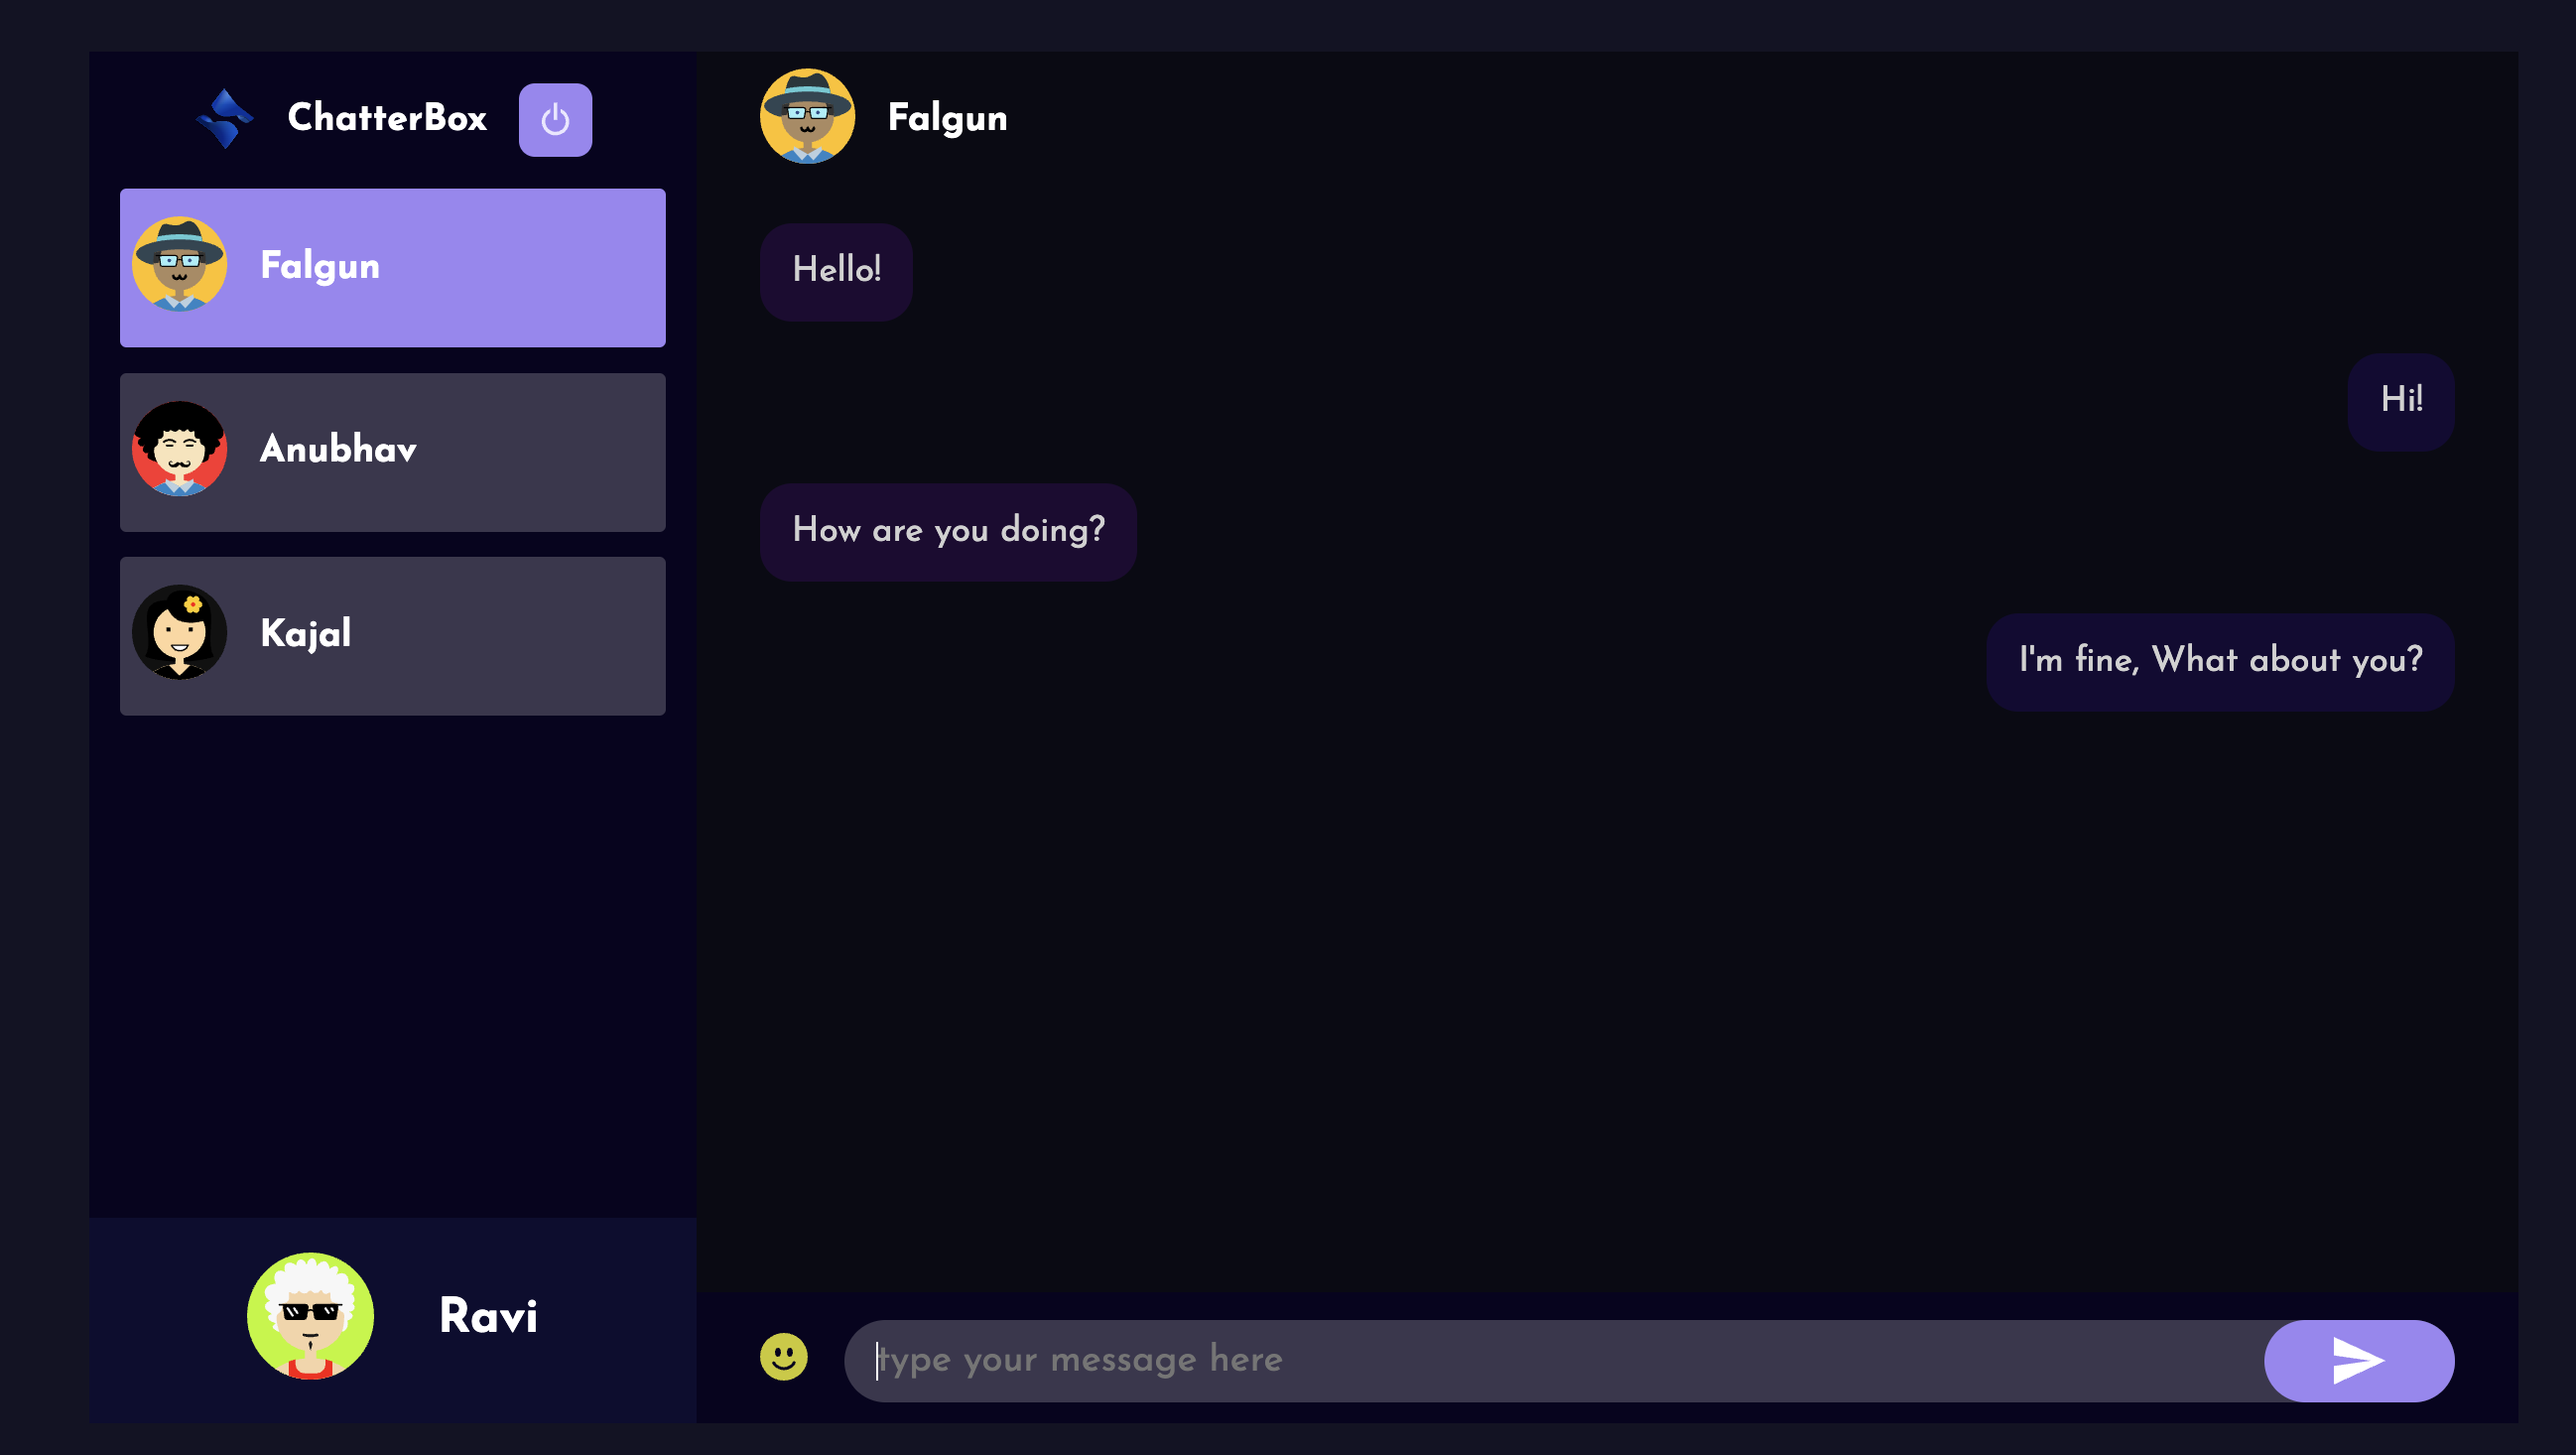Open the emoji picker smiley
Image resolution: width=2576 pixels, height=1455 pixels.
783,1357
